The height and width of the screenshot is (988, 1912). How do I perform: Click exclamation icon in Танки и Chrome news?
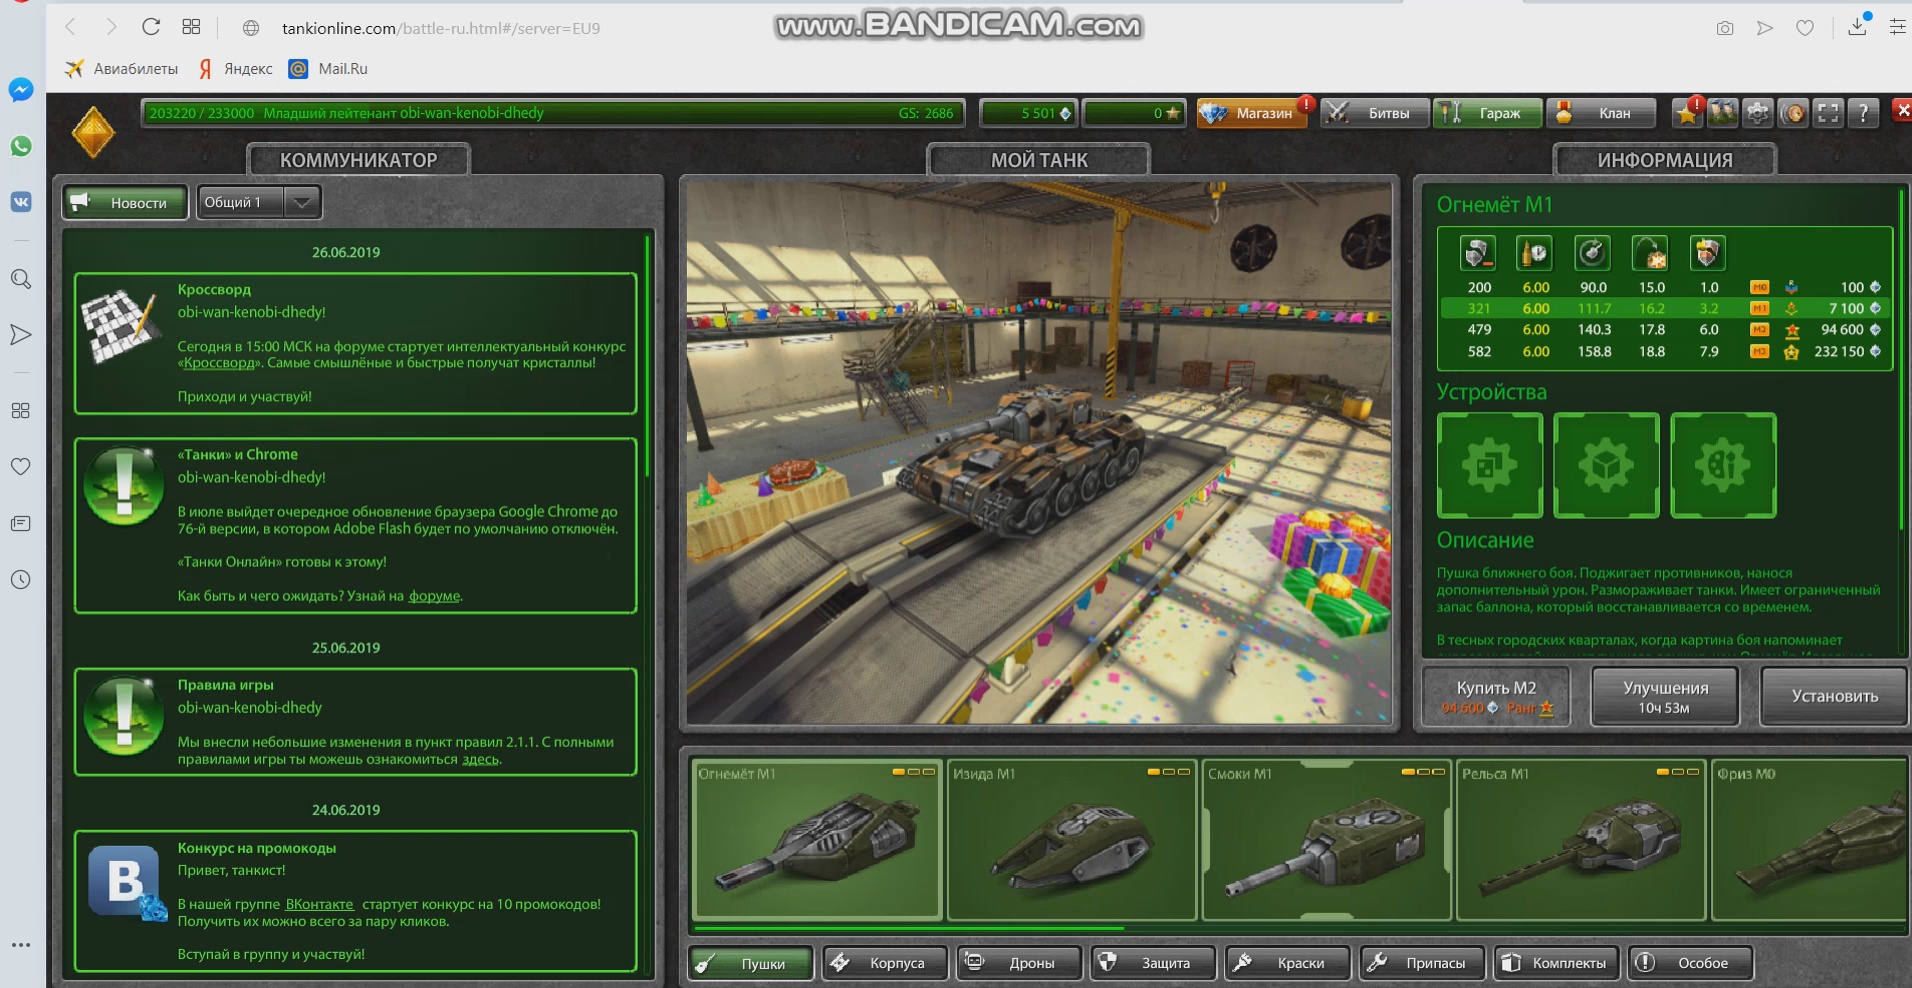[x=124, y=486]
